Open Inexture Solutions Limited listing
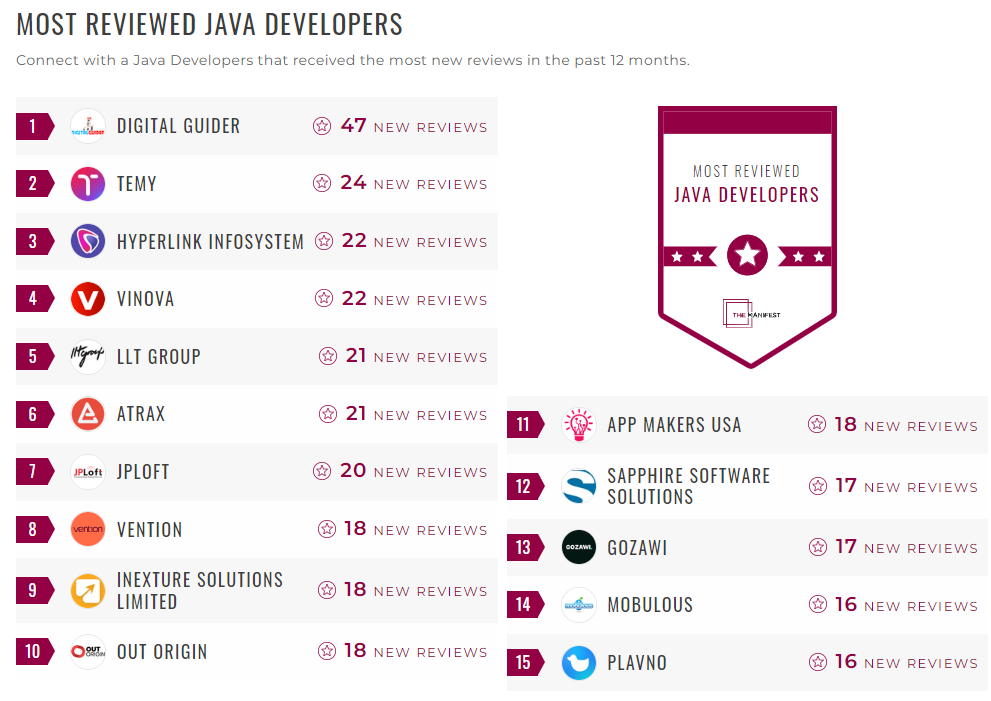The width and height of the screenshot is (991, 701). coord(200,590)
